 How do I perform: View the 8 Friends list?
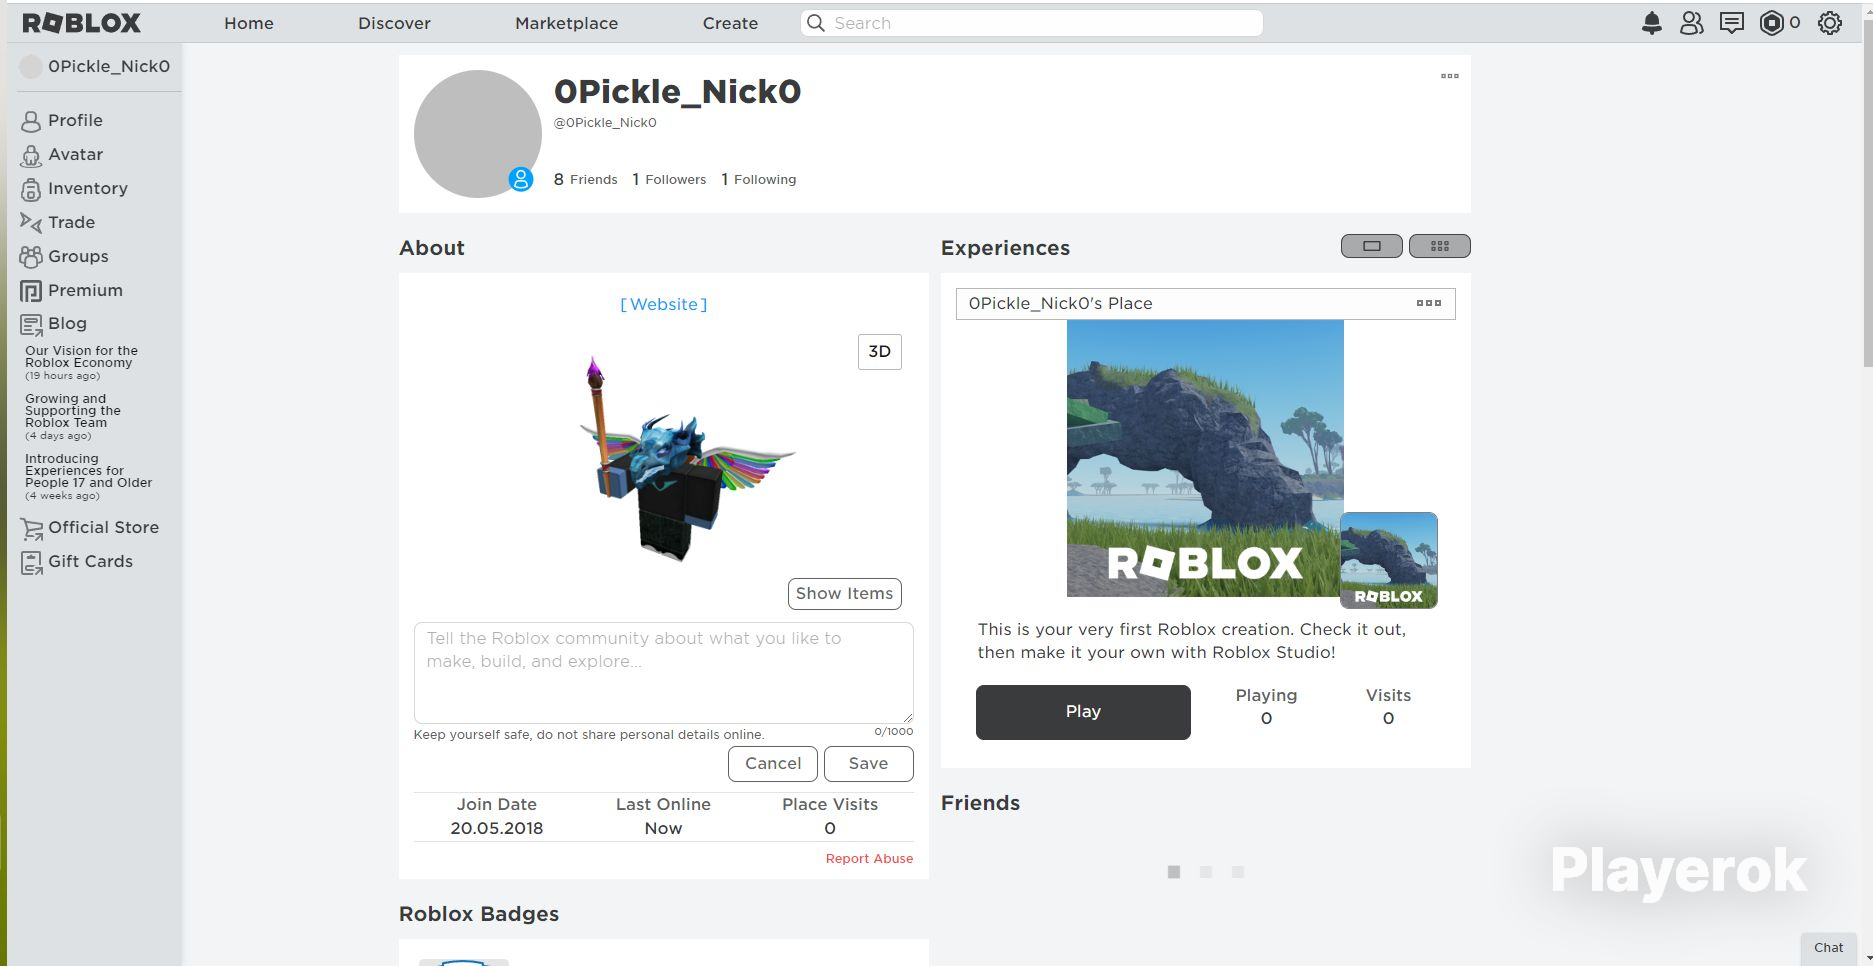[586, 180]
